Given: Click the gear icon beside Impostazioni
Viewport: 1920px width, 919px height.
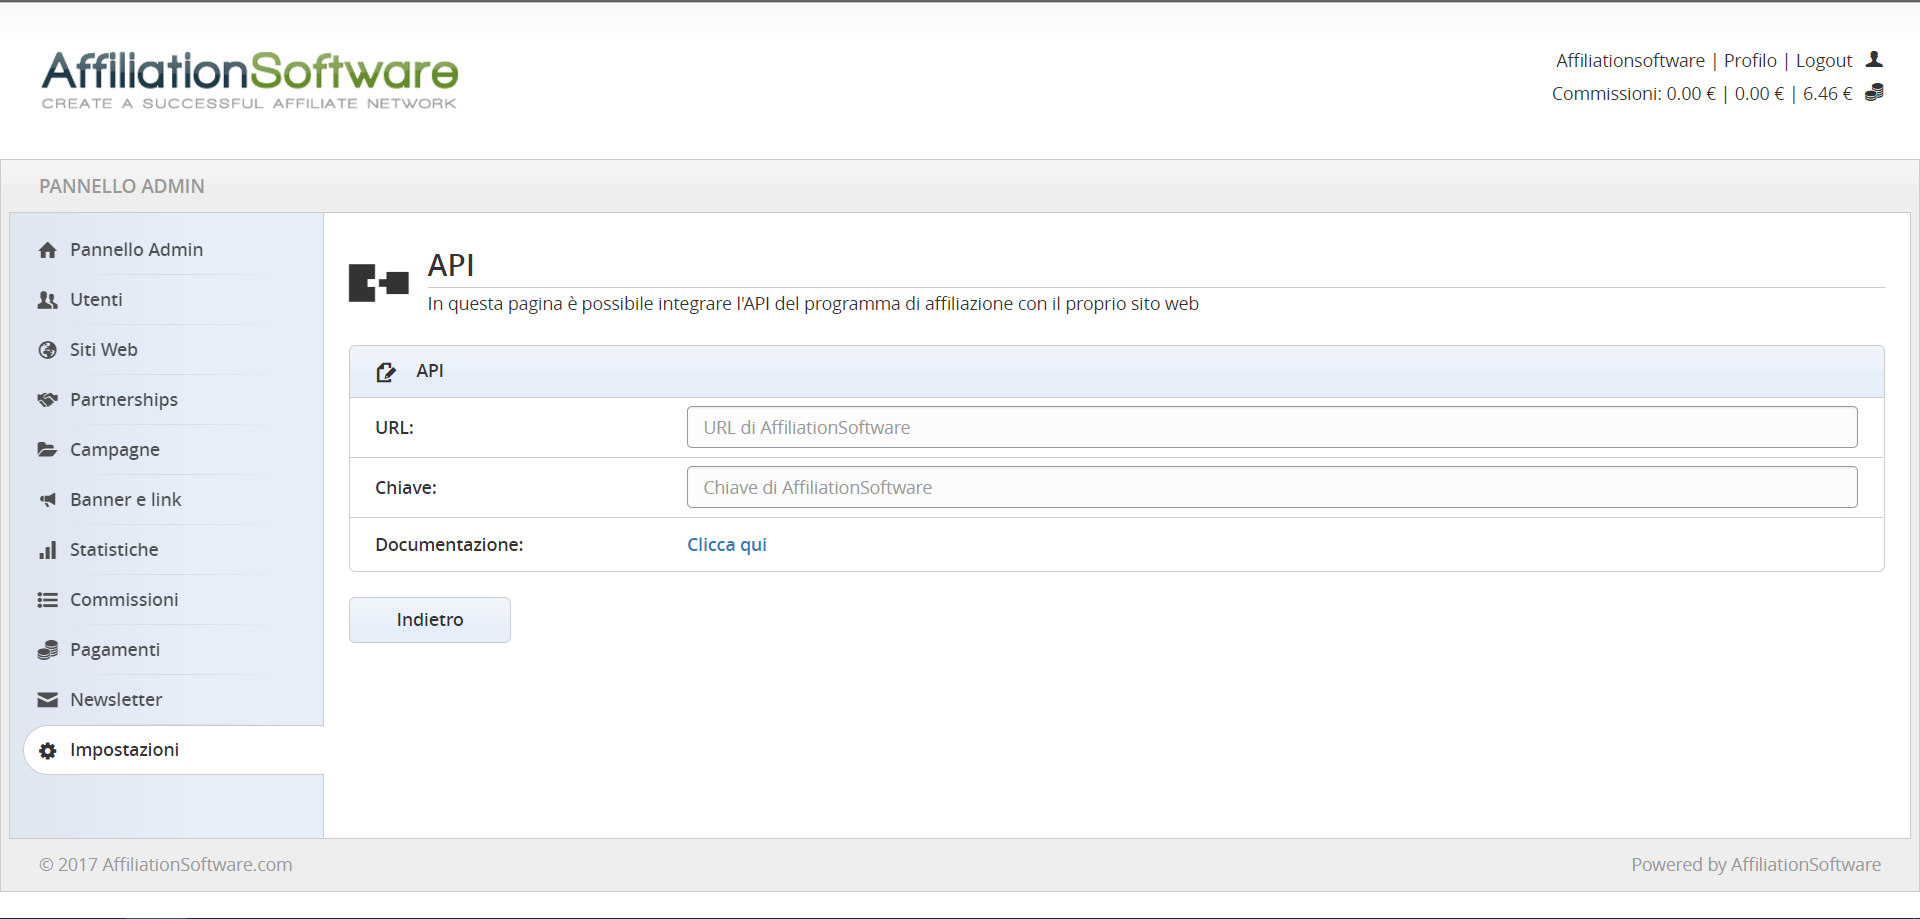Looking at the screenshot, I should tap(47, 750).
